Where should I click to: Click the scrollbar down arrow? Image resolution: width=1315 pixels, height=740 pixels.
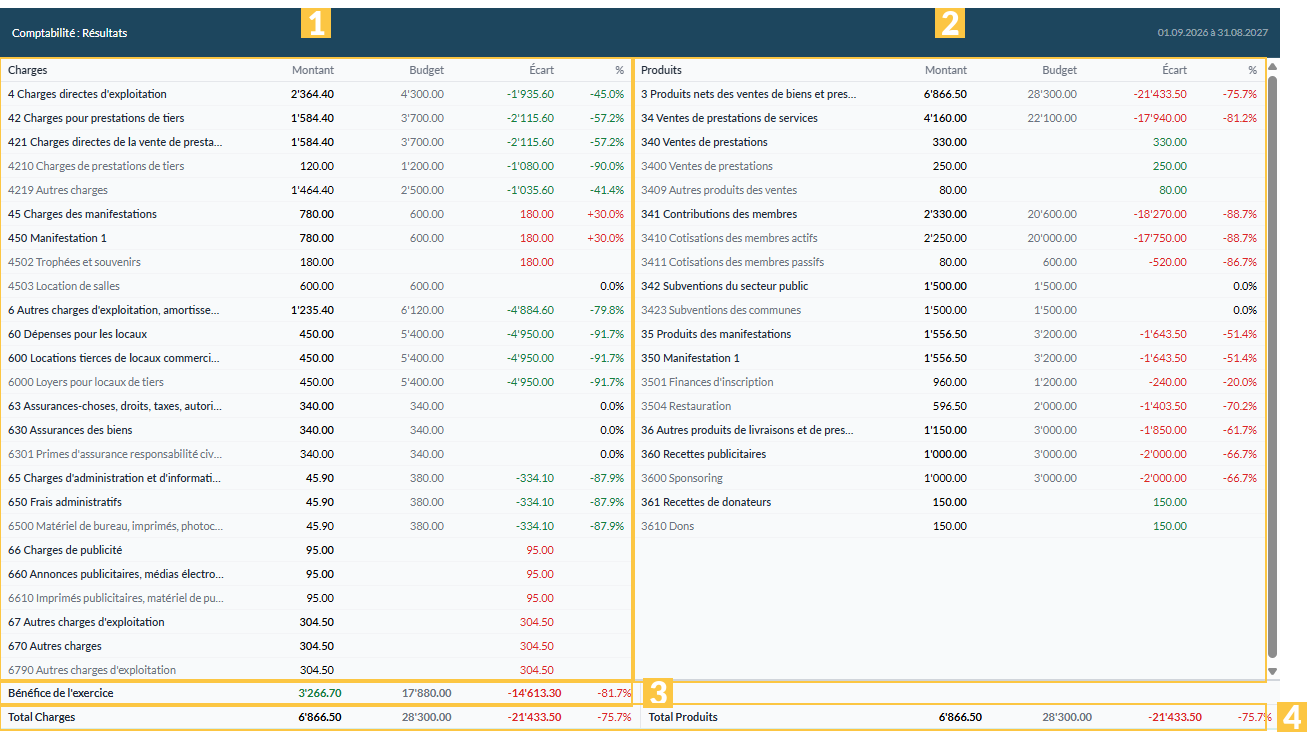1272,671
